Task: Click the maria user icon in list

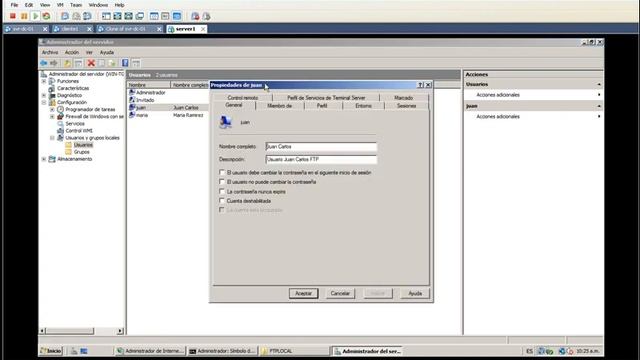Action: (x=132, y=115)
